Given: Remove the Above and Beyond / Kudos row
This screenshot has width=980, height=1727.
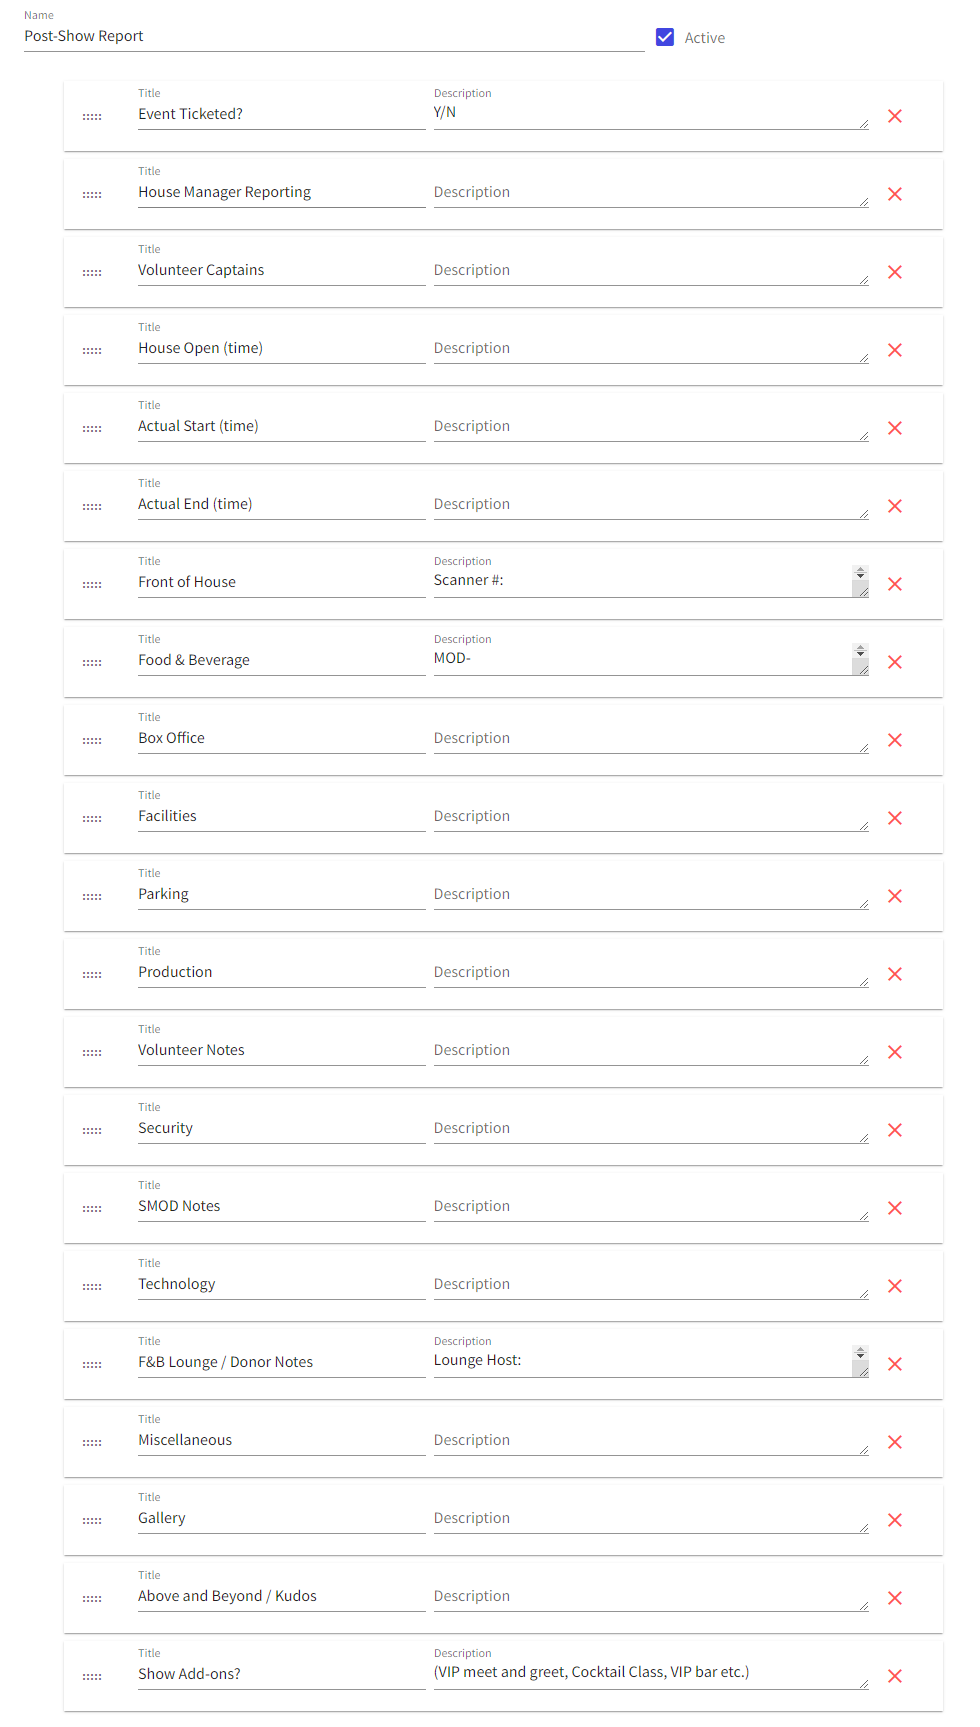Looking at the screenshot, I should coord(895,1598).
